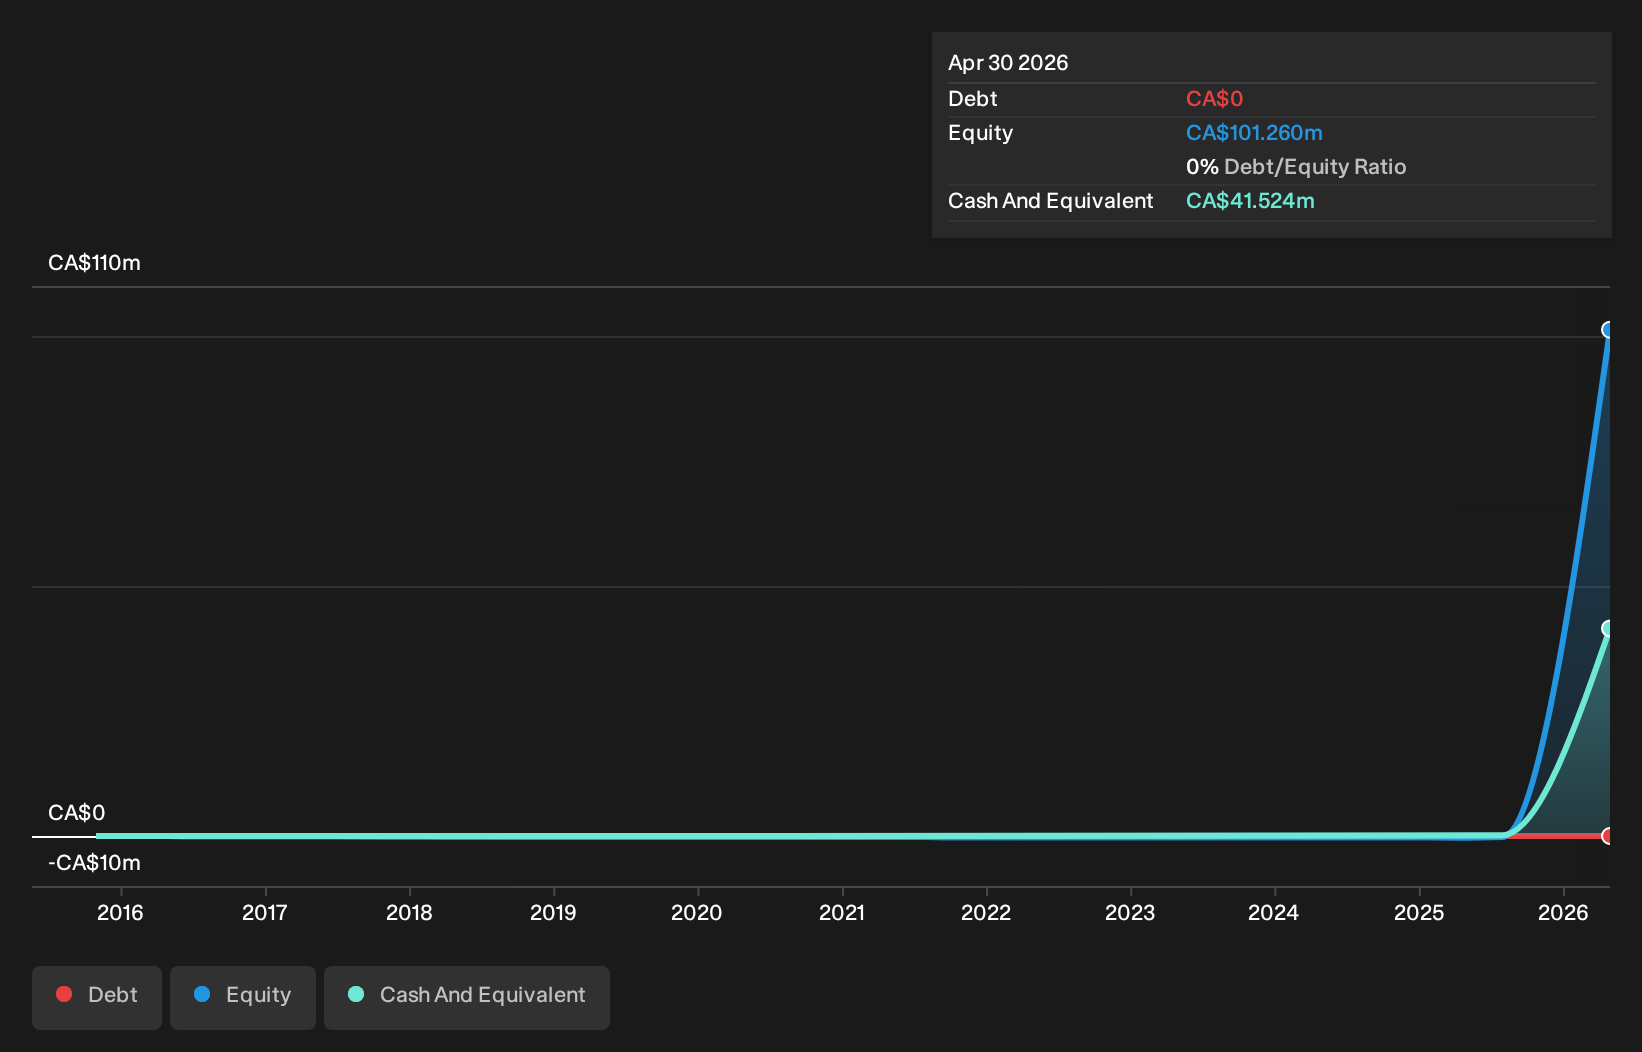This screenshot has height=1052, width=1642.
Task: Click the 2017 x-axis label
Action: tap(265, 912)
